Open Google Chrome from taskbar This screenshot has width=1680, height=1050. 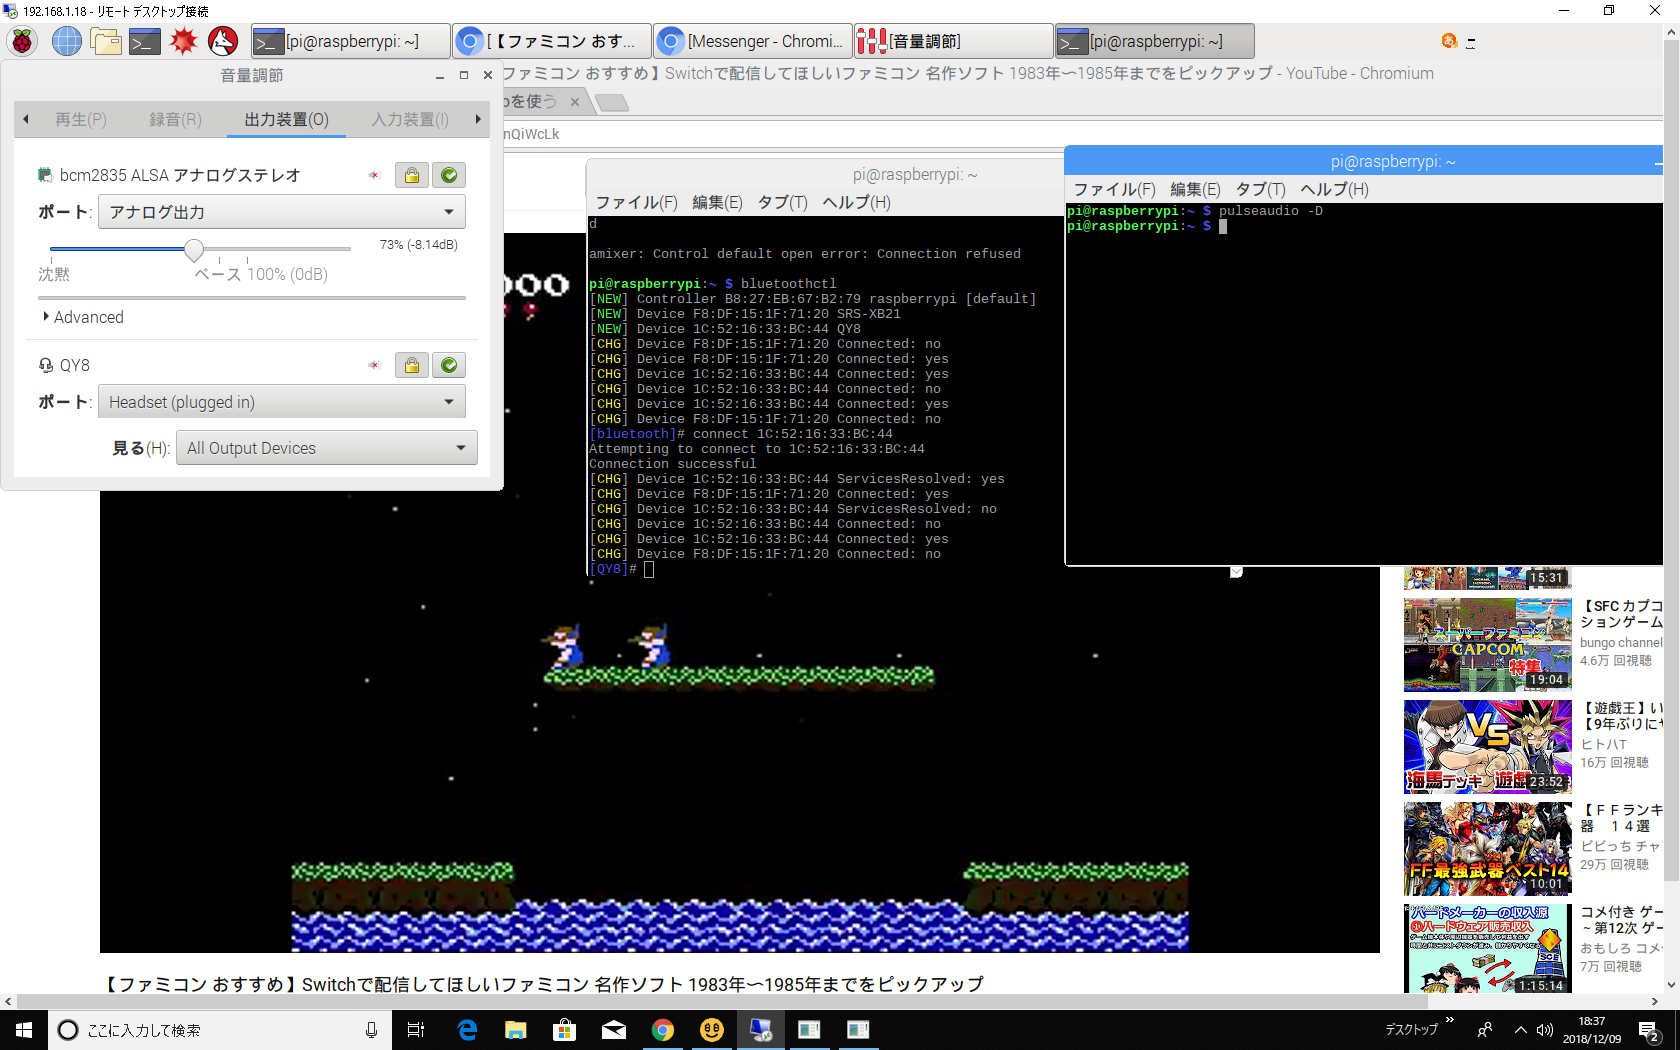point(663,1030)
